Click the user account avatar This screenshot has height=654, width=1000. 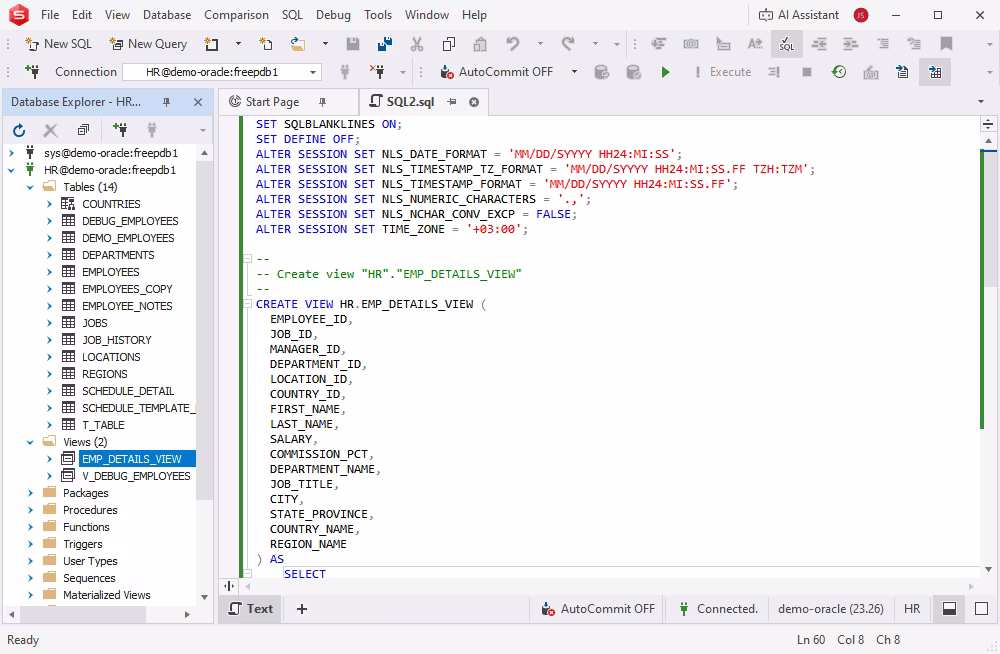pos(861,15)
